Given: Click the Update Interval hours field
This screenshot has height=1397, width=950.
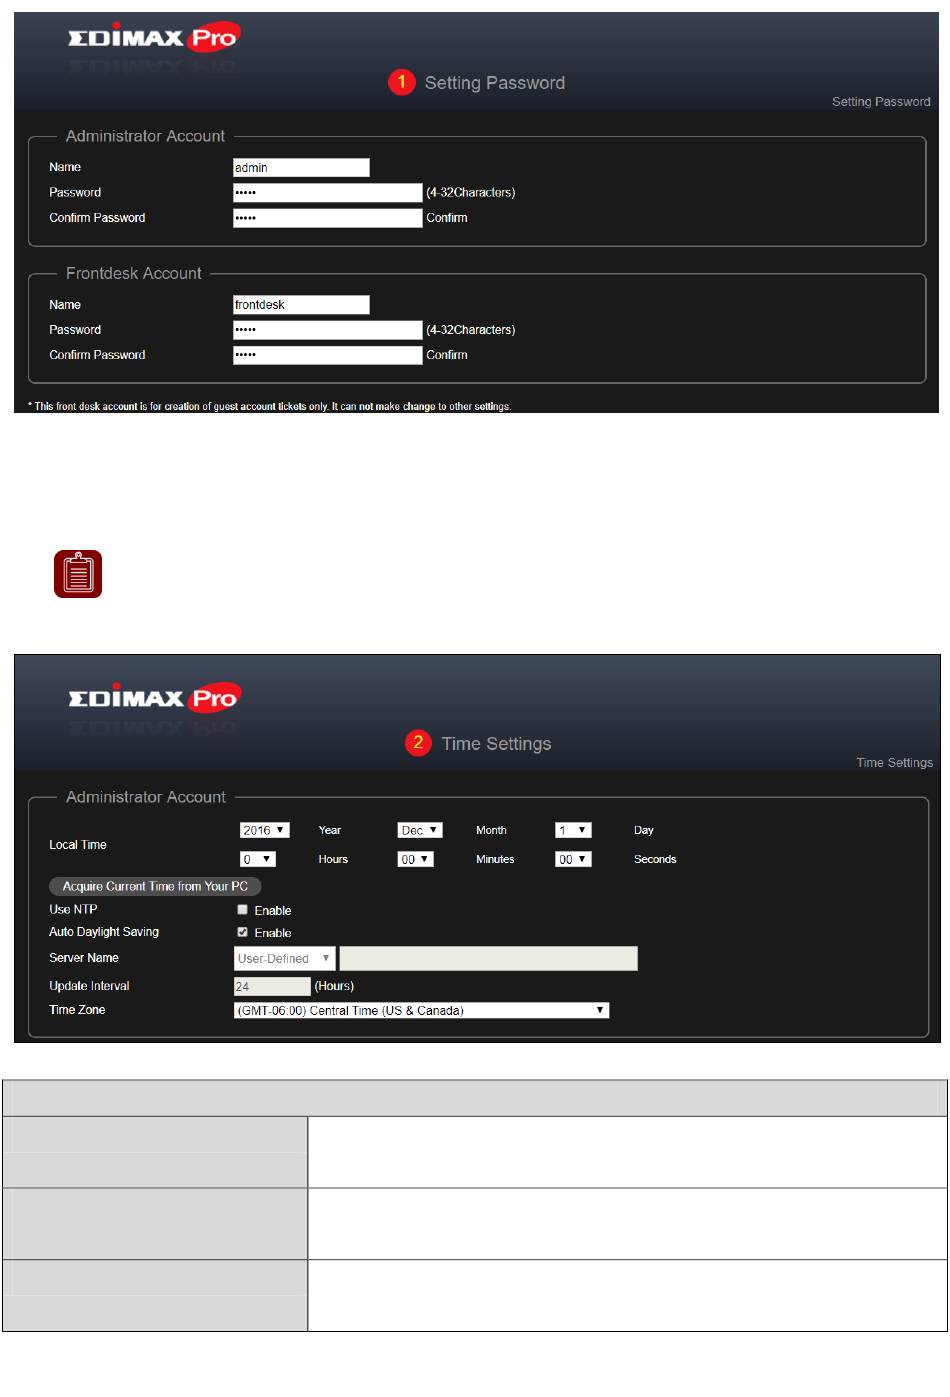Looking at the screenshot, I should 272,986.
